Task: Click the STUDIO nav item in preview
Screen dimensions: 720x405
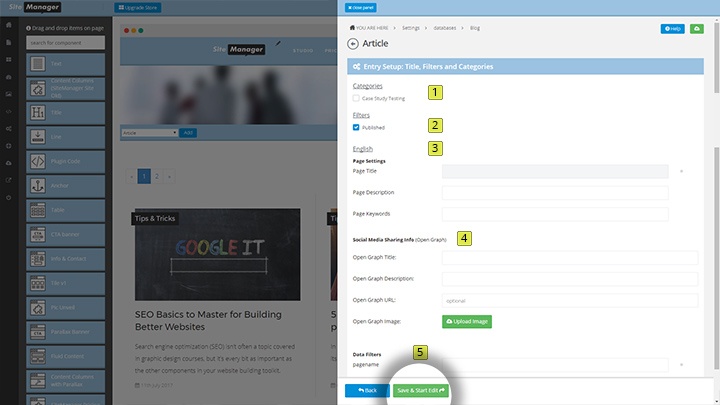Action: click(x=303, y=51)
